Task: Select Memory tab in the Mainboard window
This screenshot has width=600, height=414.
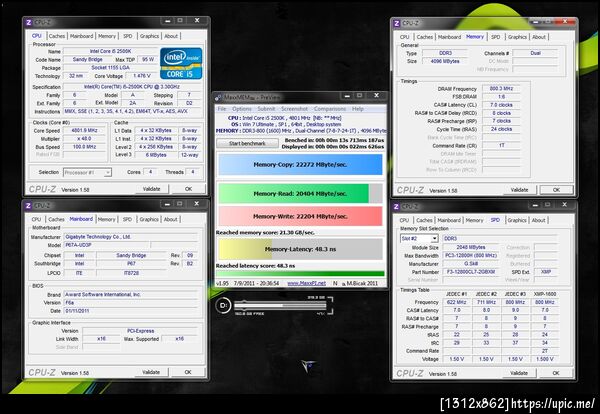Action: click(106, 219)
